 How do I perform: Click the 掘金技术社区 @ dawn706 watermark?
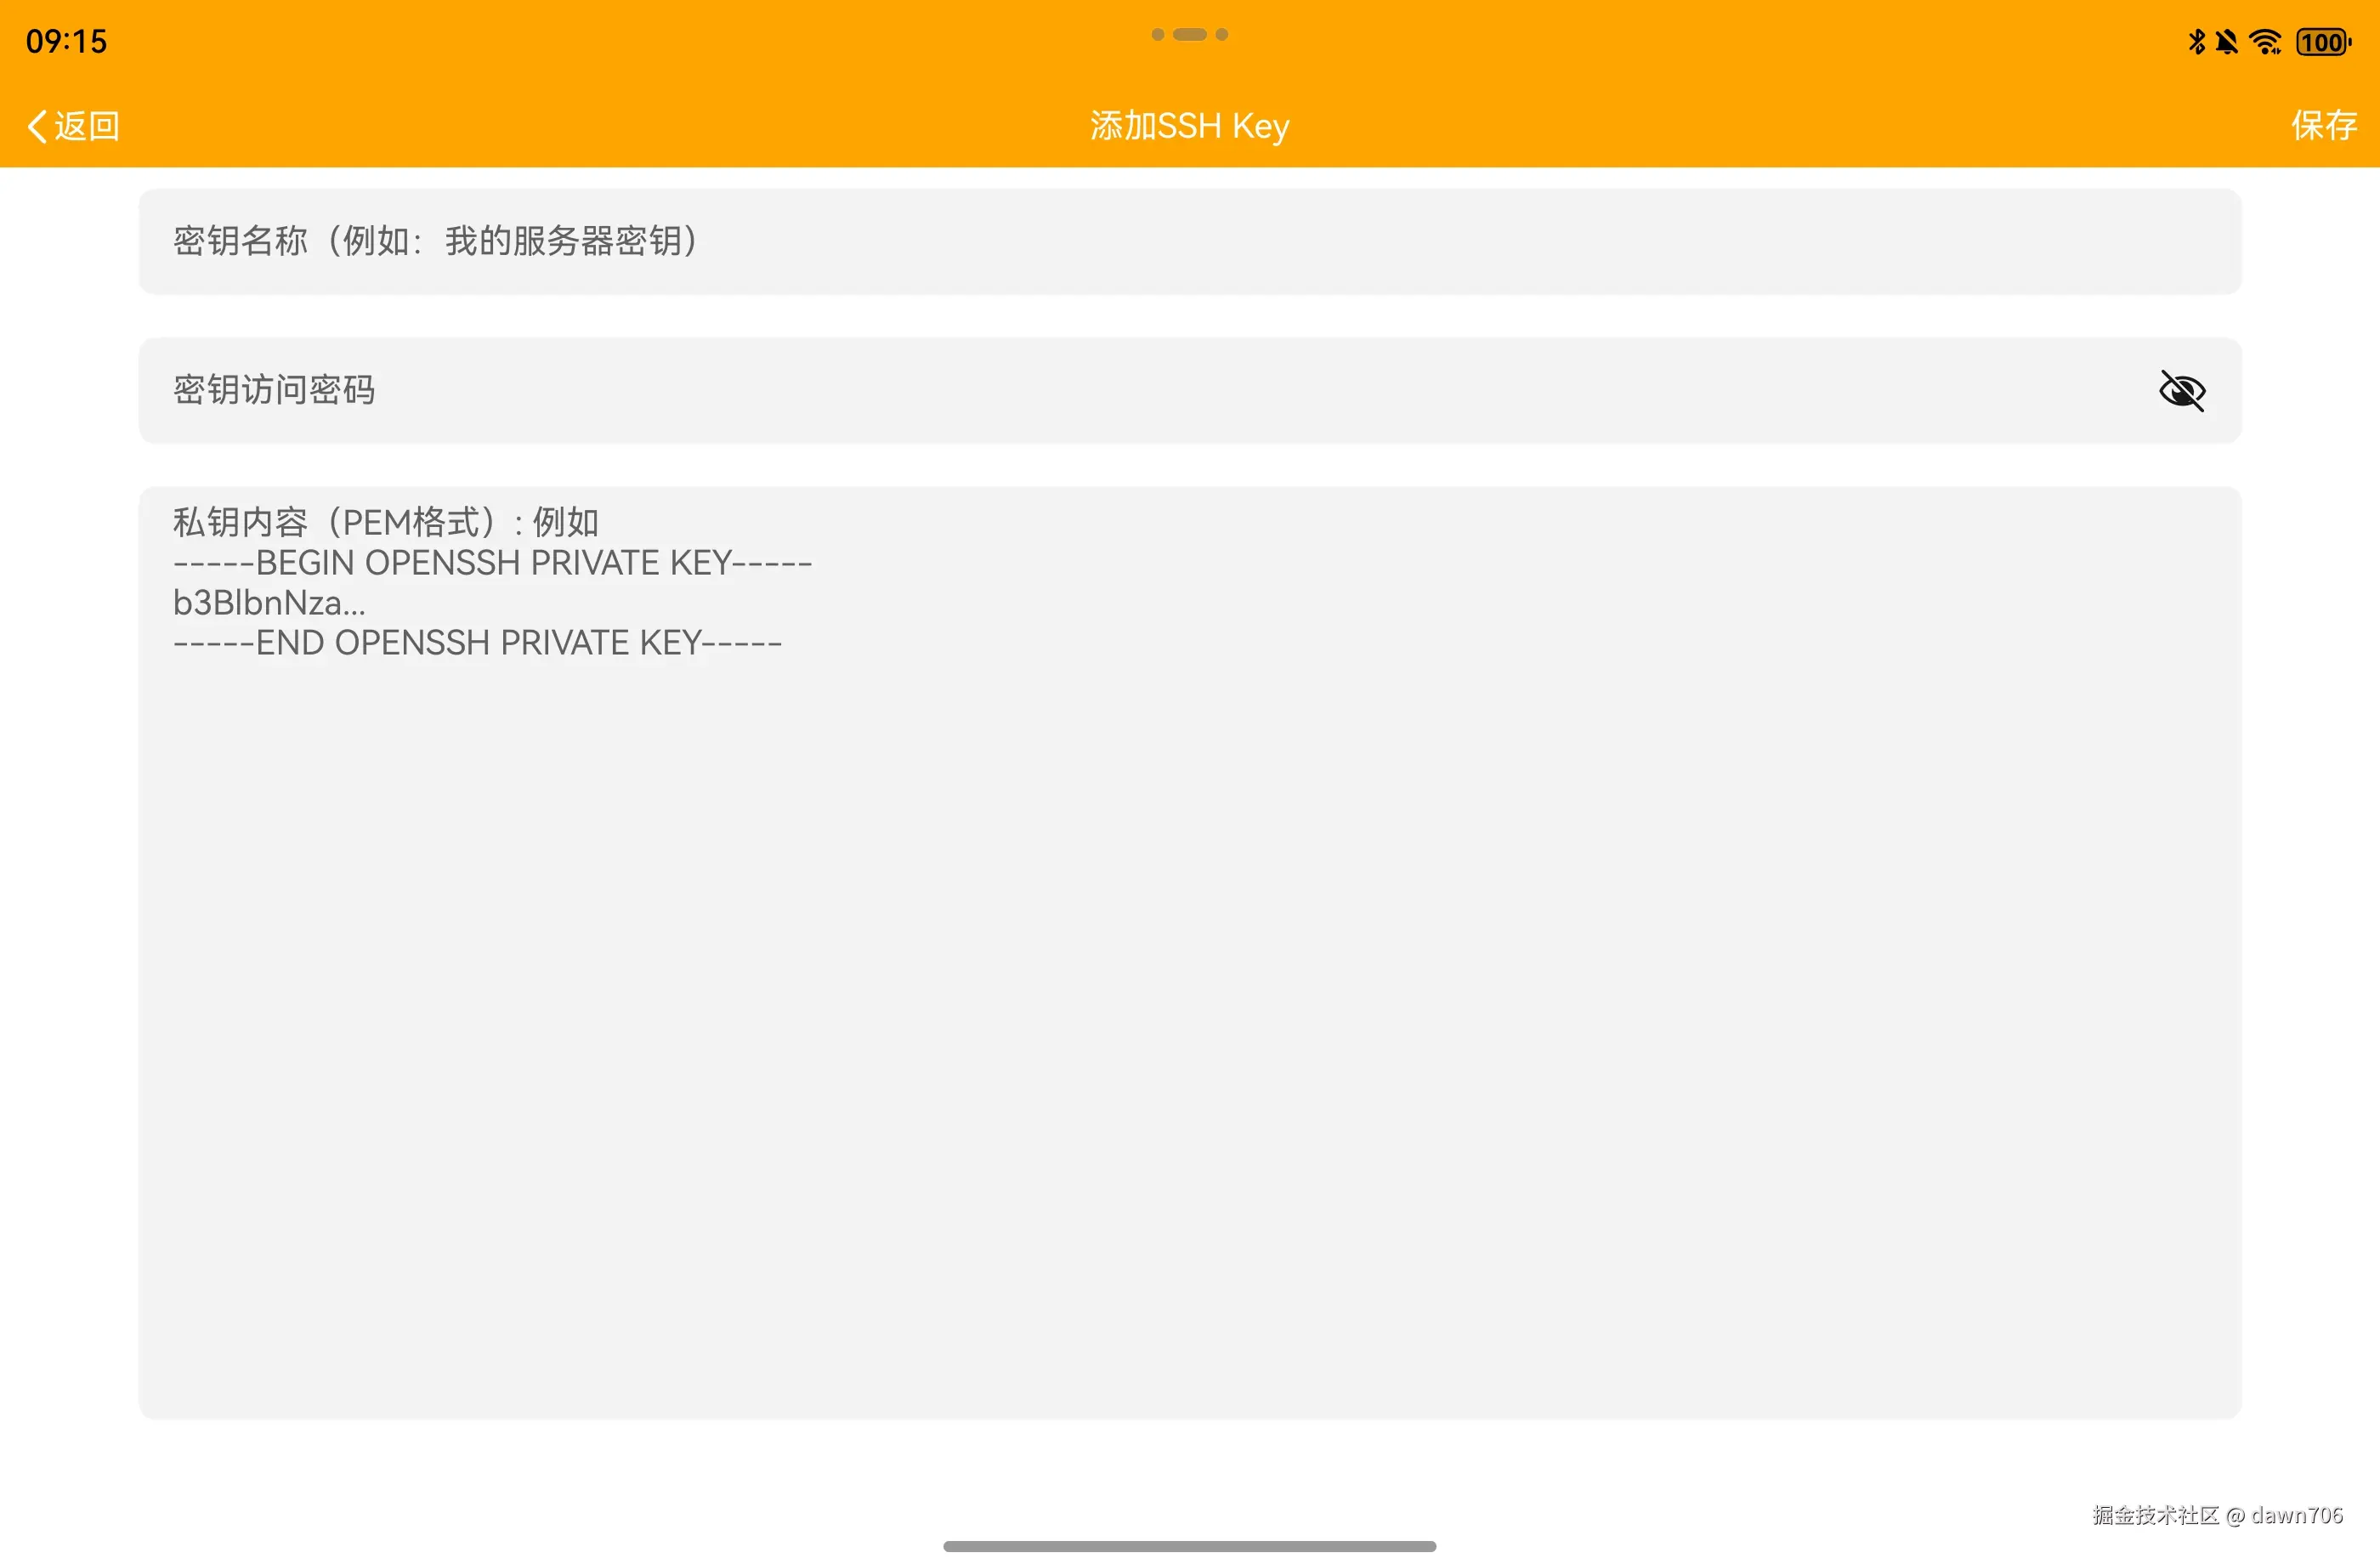click(2217, 1515)
